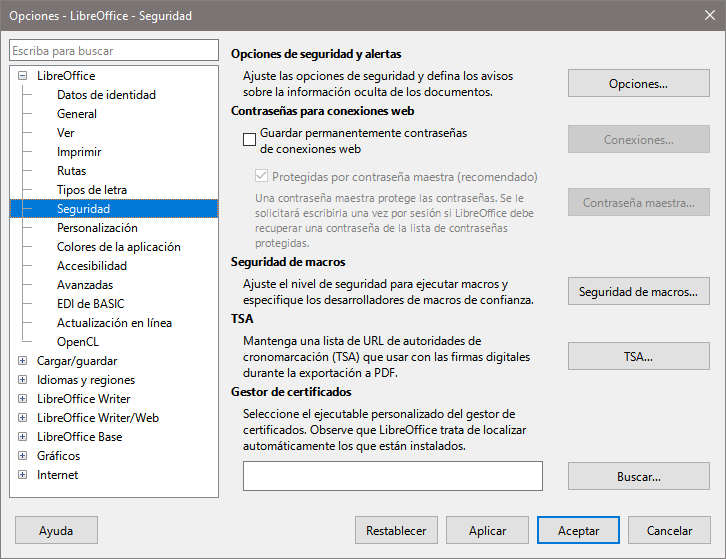Open Accesibilidad options
The height and width of the screenshot is (559, 726).
[92, 266]
